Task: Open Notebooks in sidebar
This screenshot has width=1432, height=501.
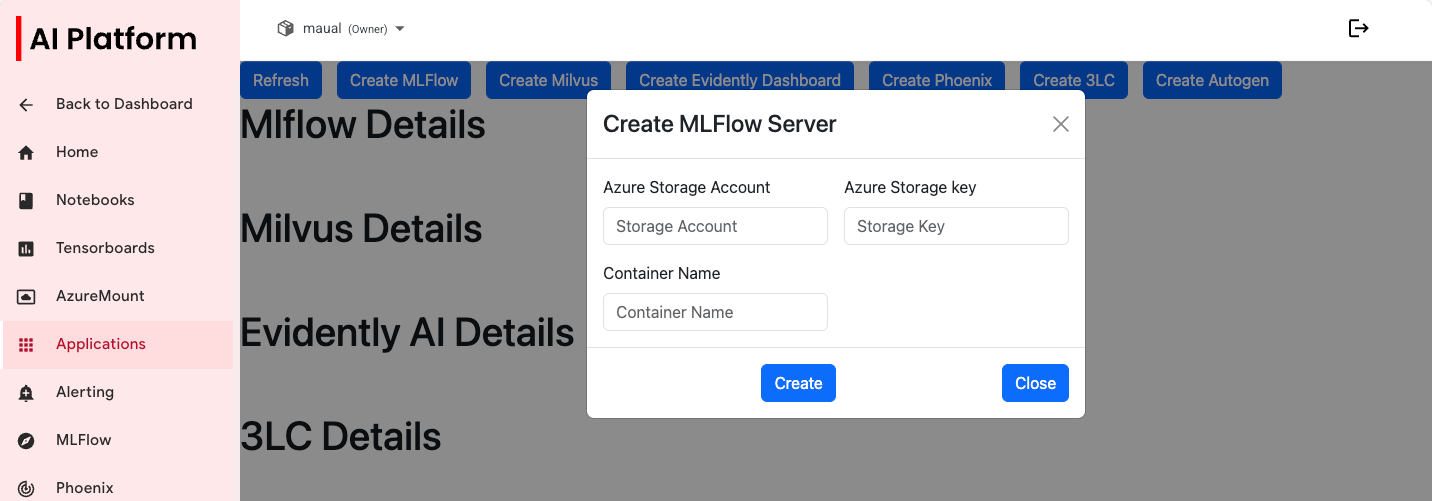Action: click(x=119, y=200)
